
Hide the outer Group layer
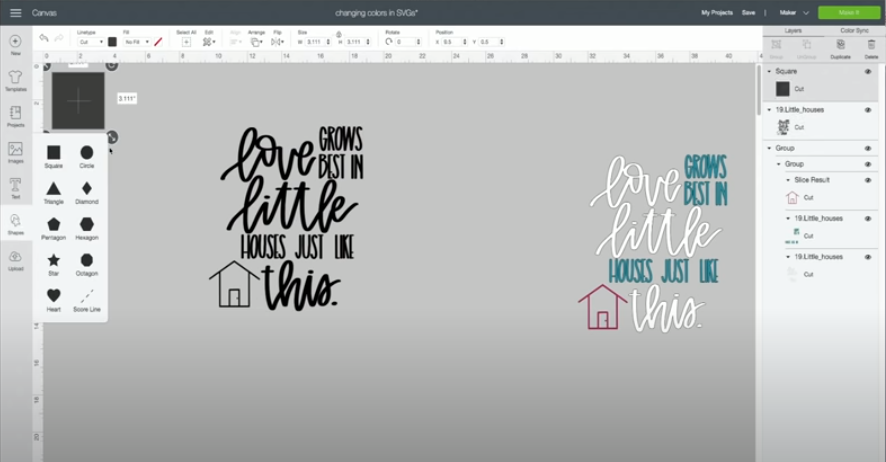point(868,148)
